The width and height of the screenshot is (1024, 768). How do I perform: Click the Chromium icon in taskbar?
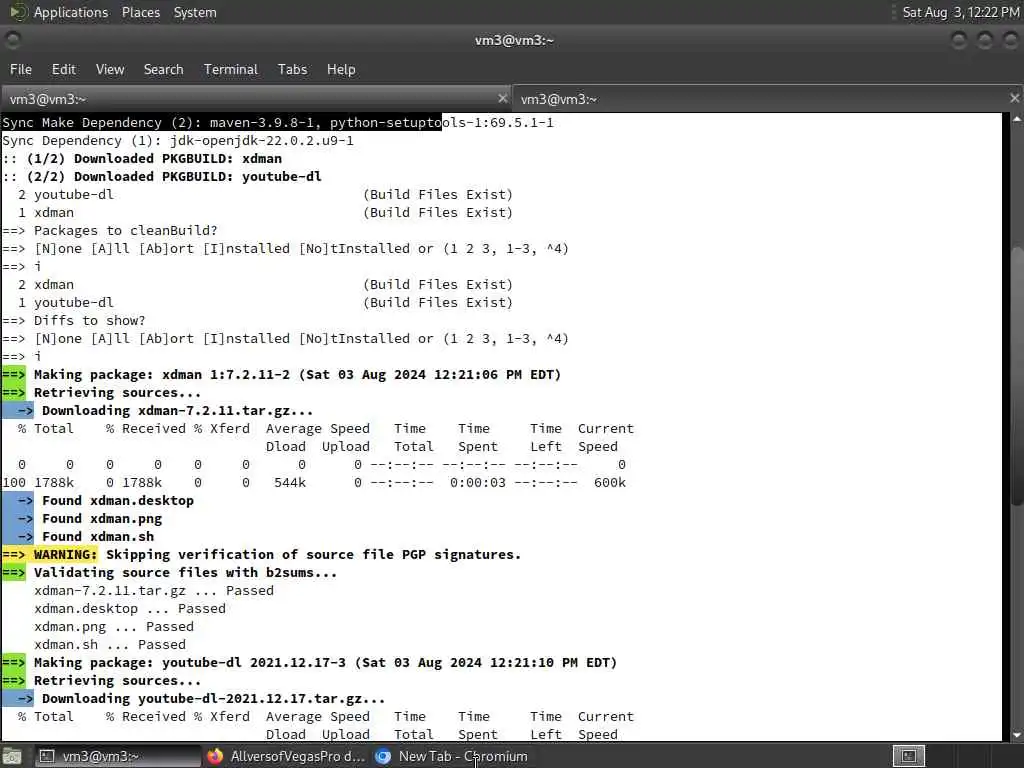383,756
